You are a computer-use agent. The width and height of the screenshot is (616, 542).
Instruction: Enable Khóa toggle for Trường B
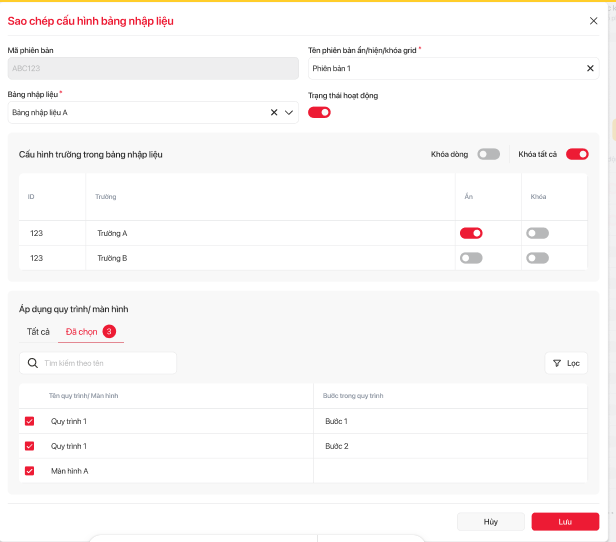tap(537, 258)
